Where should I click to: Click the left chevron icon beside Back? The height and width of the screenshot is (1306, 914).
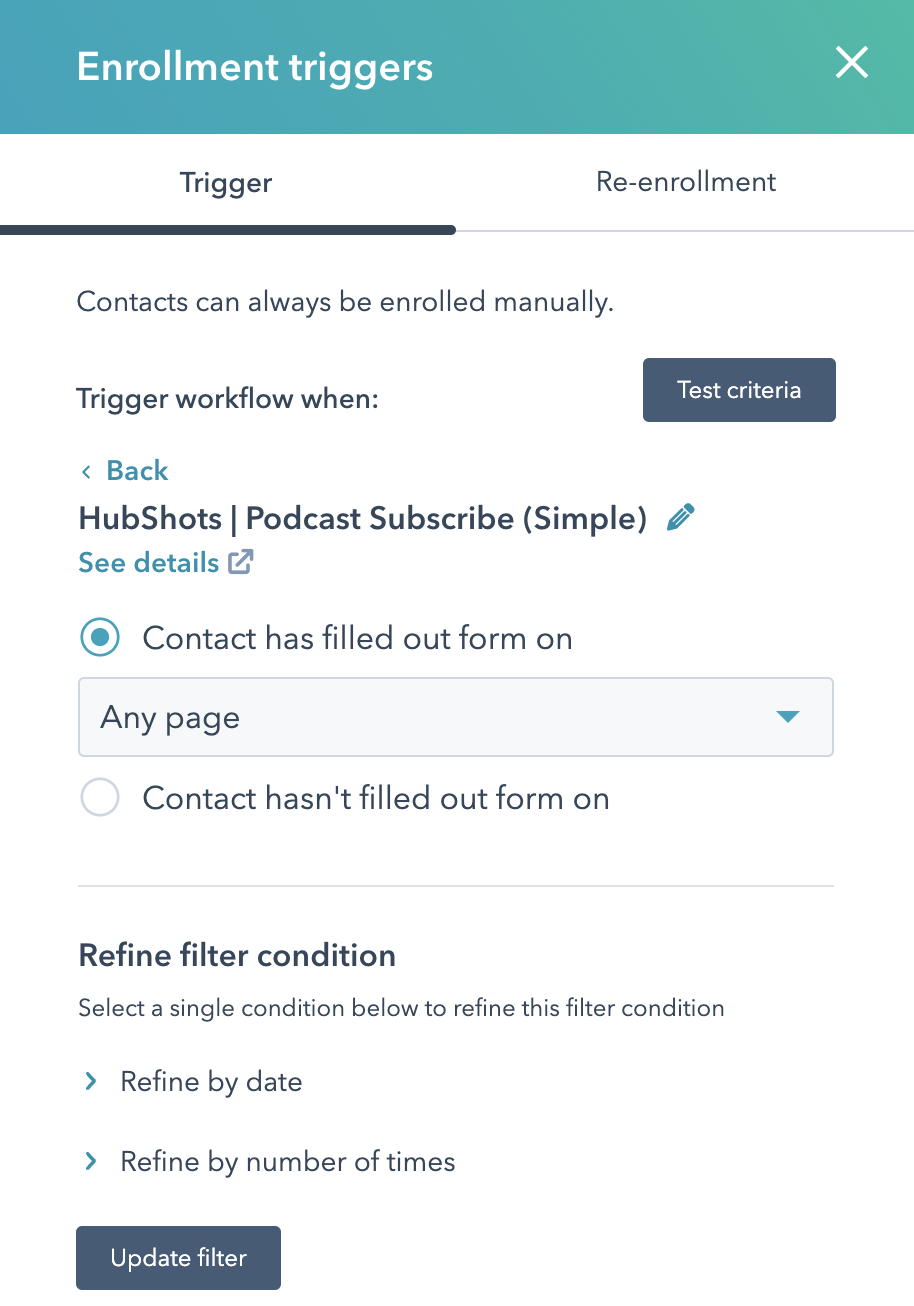coord(87,472)
